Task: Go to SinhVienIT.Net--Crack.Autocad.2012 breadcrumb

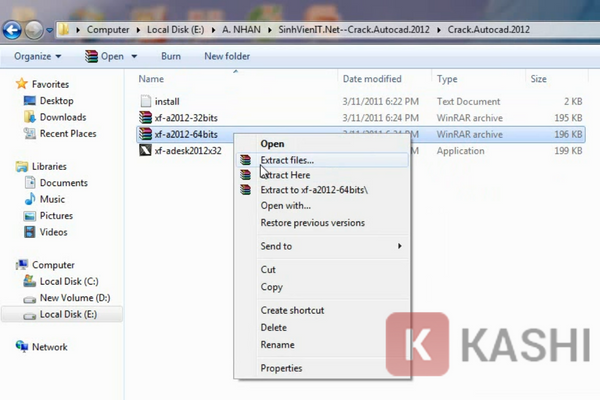Action: click(354, 29)
